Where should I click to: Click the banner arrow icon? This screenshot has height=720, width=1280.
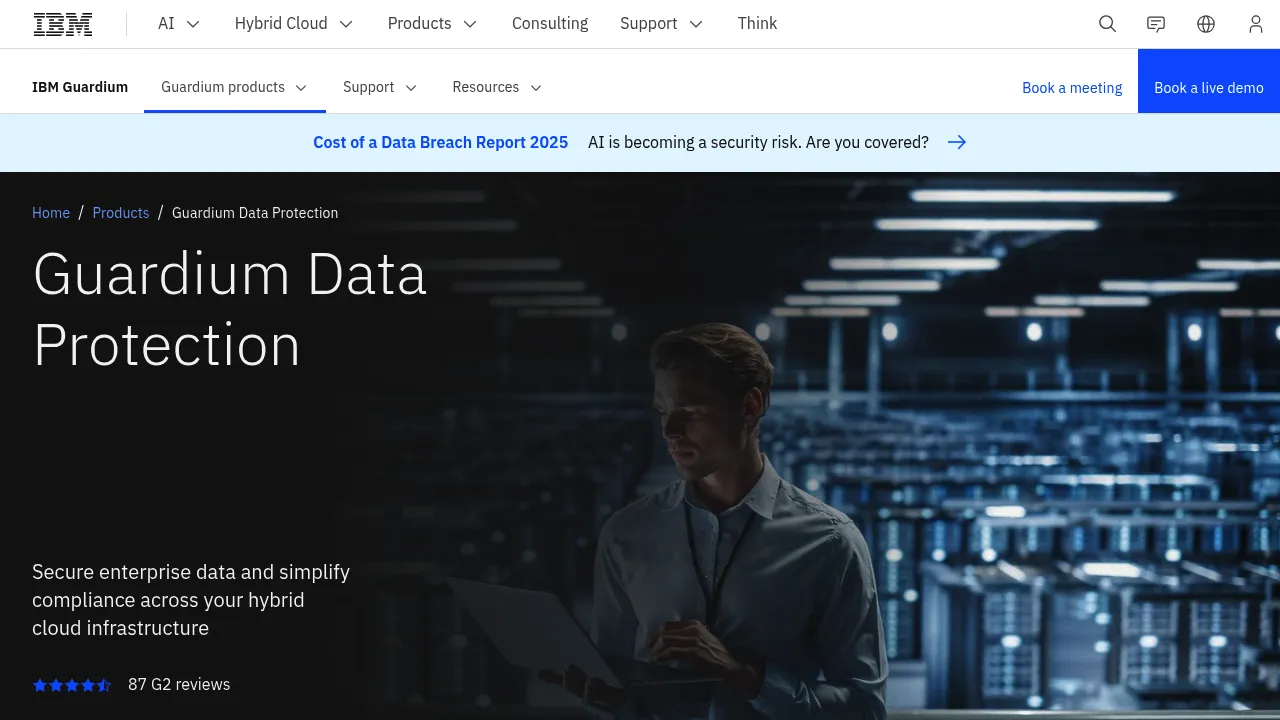957,142
